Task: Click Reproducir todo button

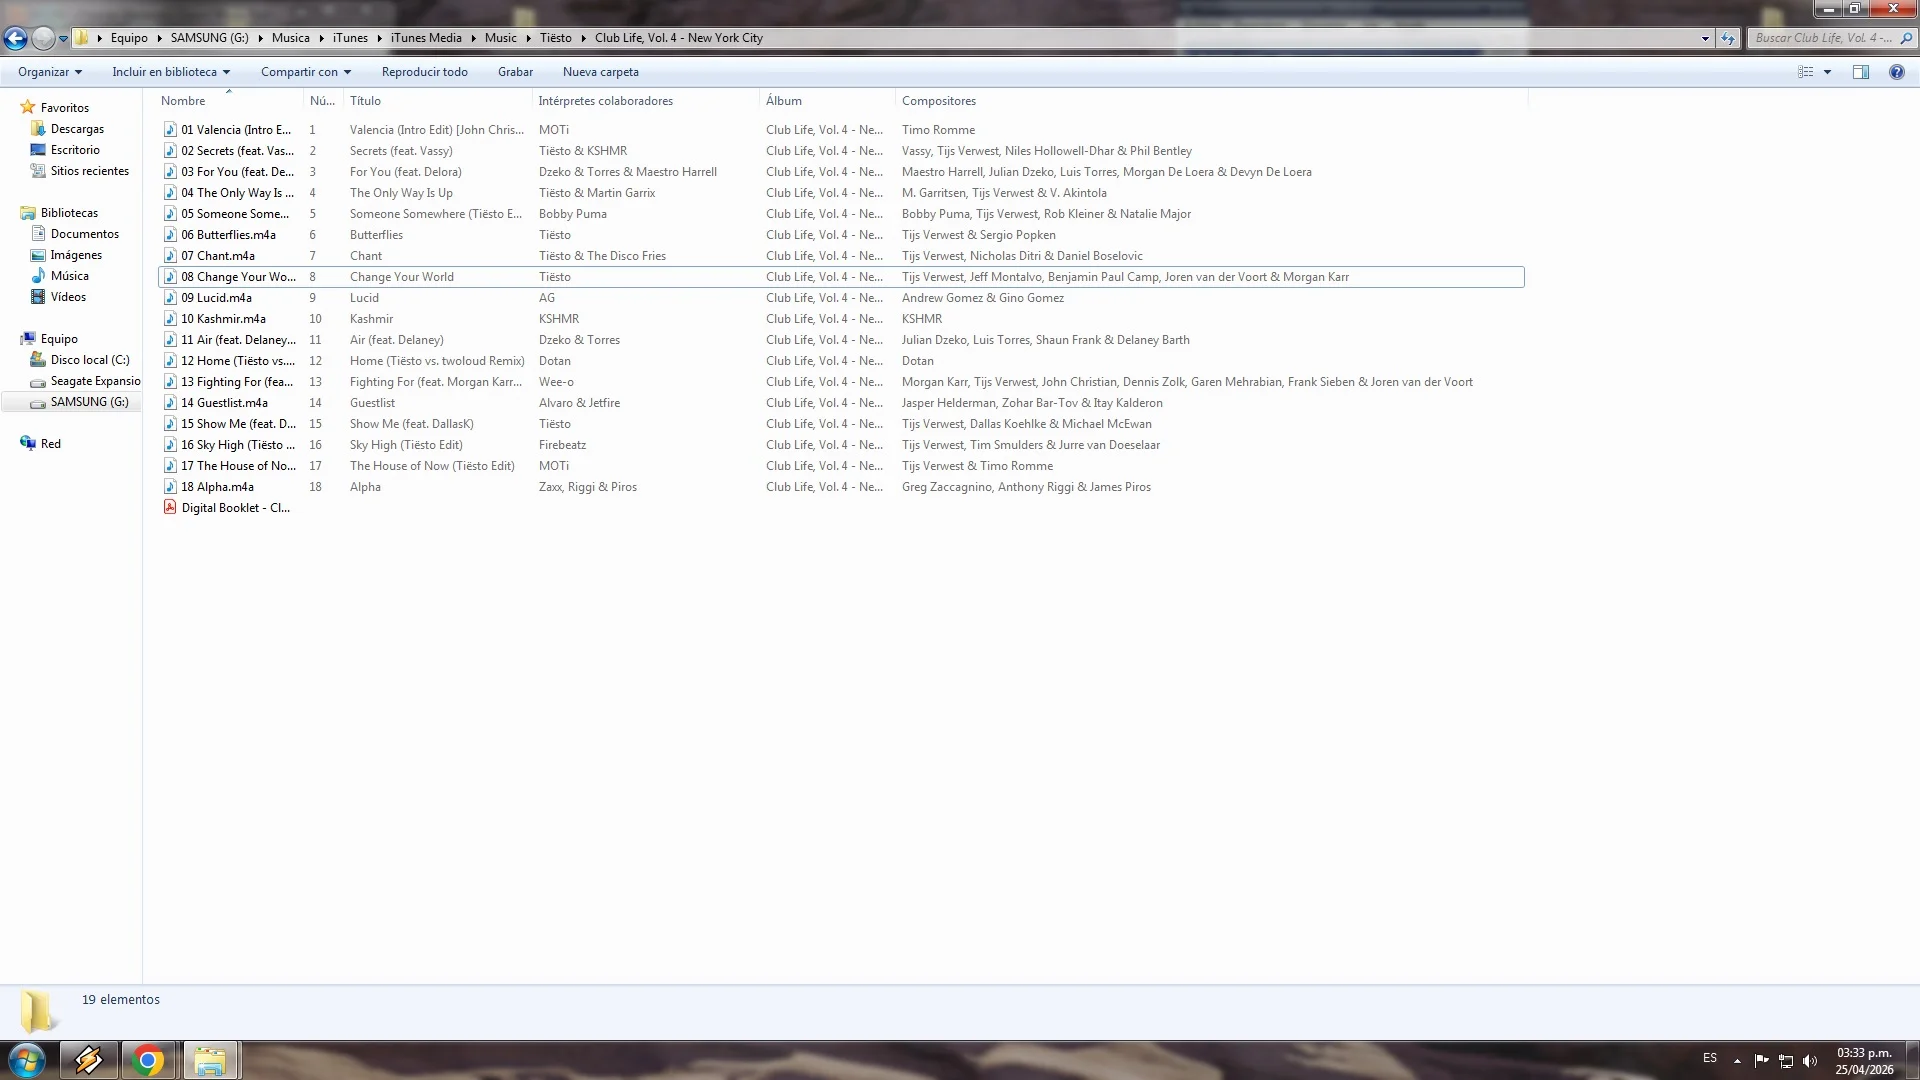Action: coord(424,72)
